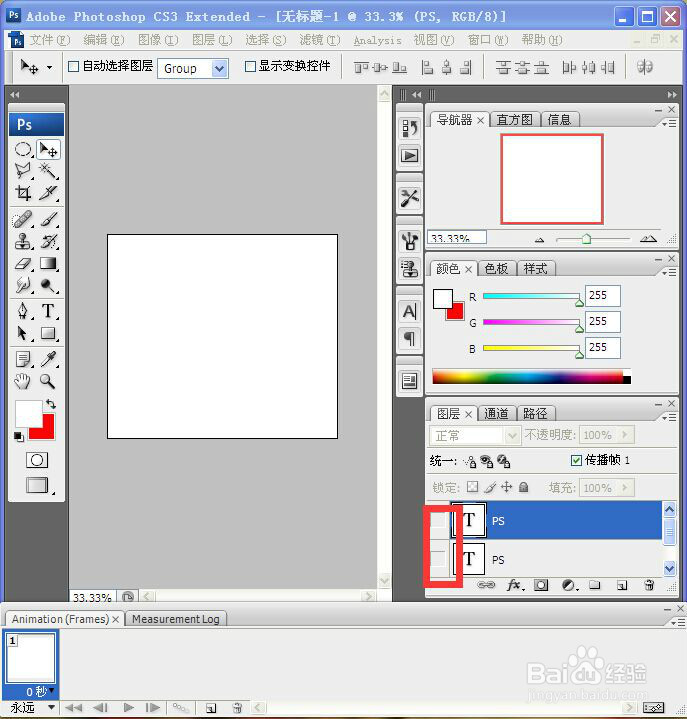
Task: Select the Dodge tool
Action: pos(48,285)
